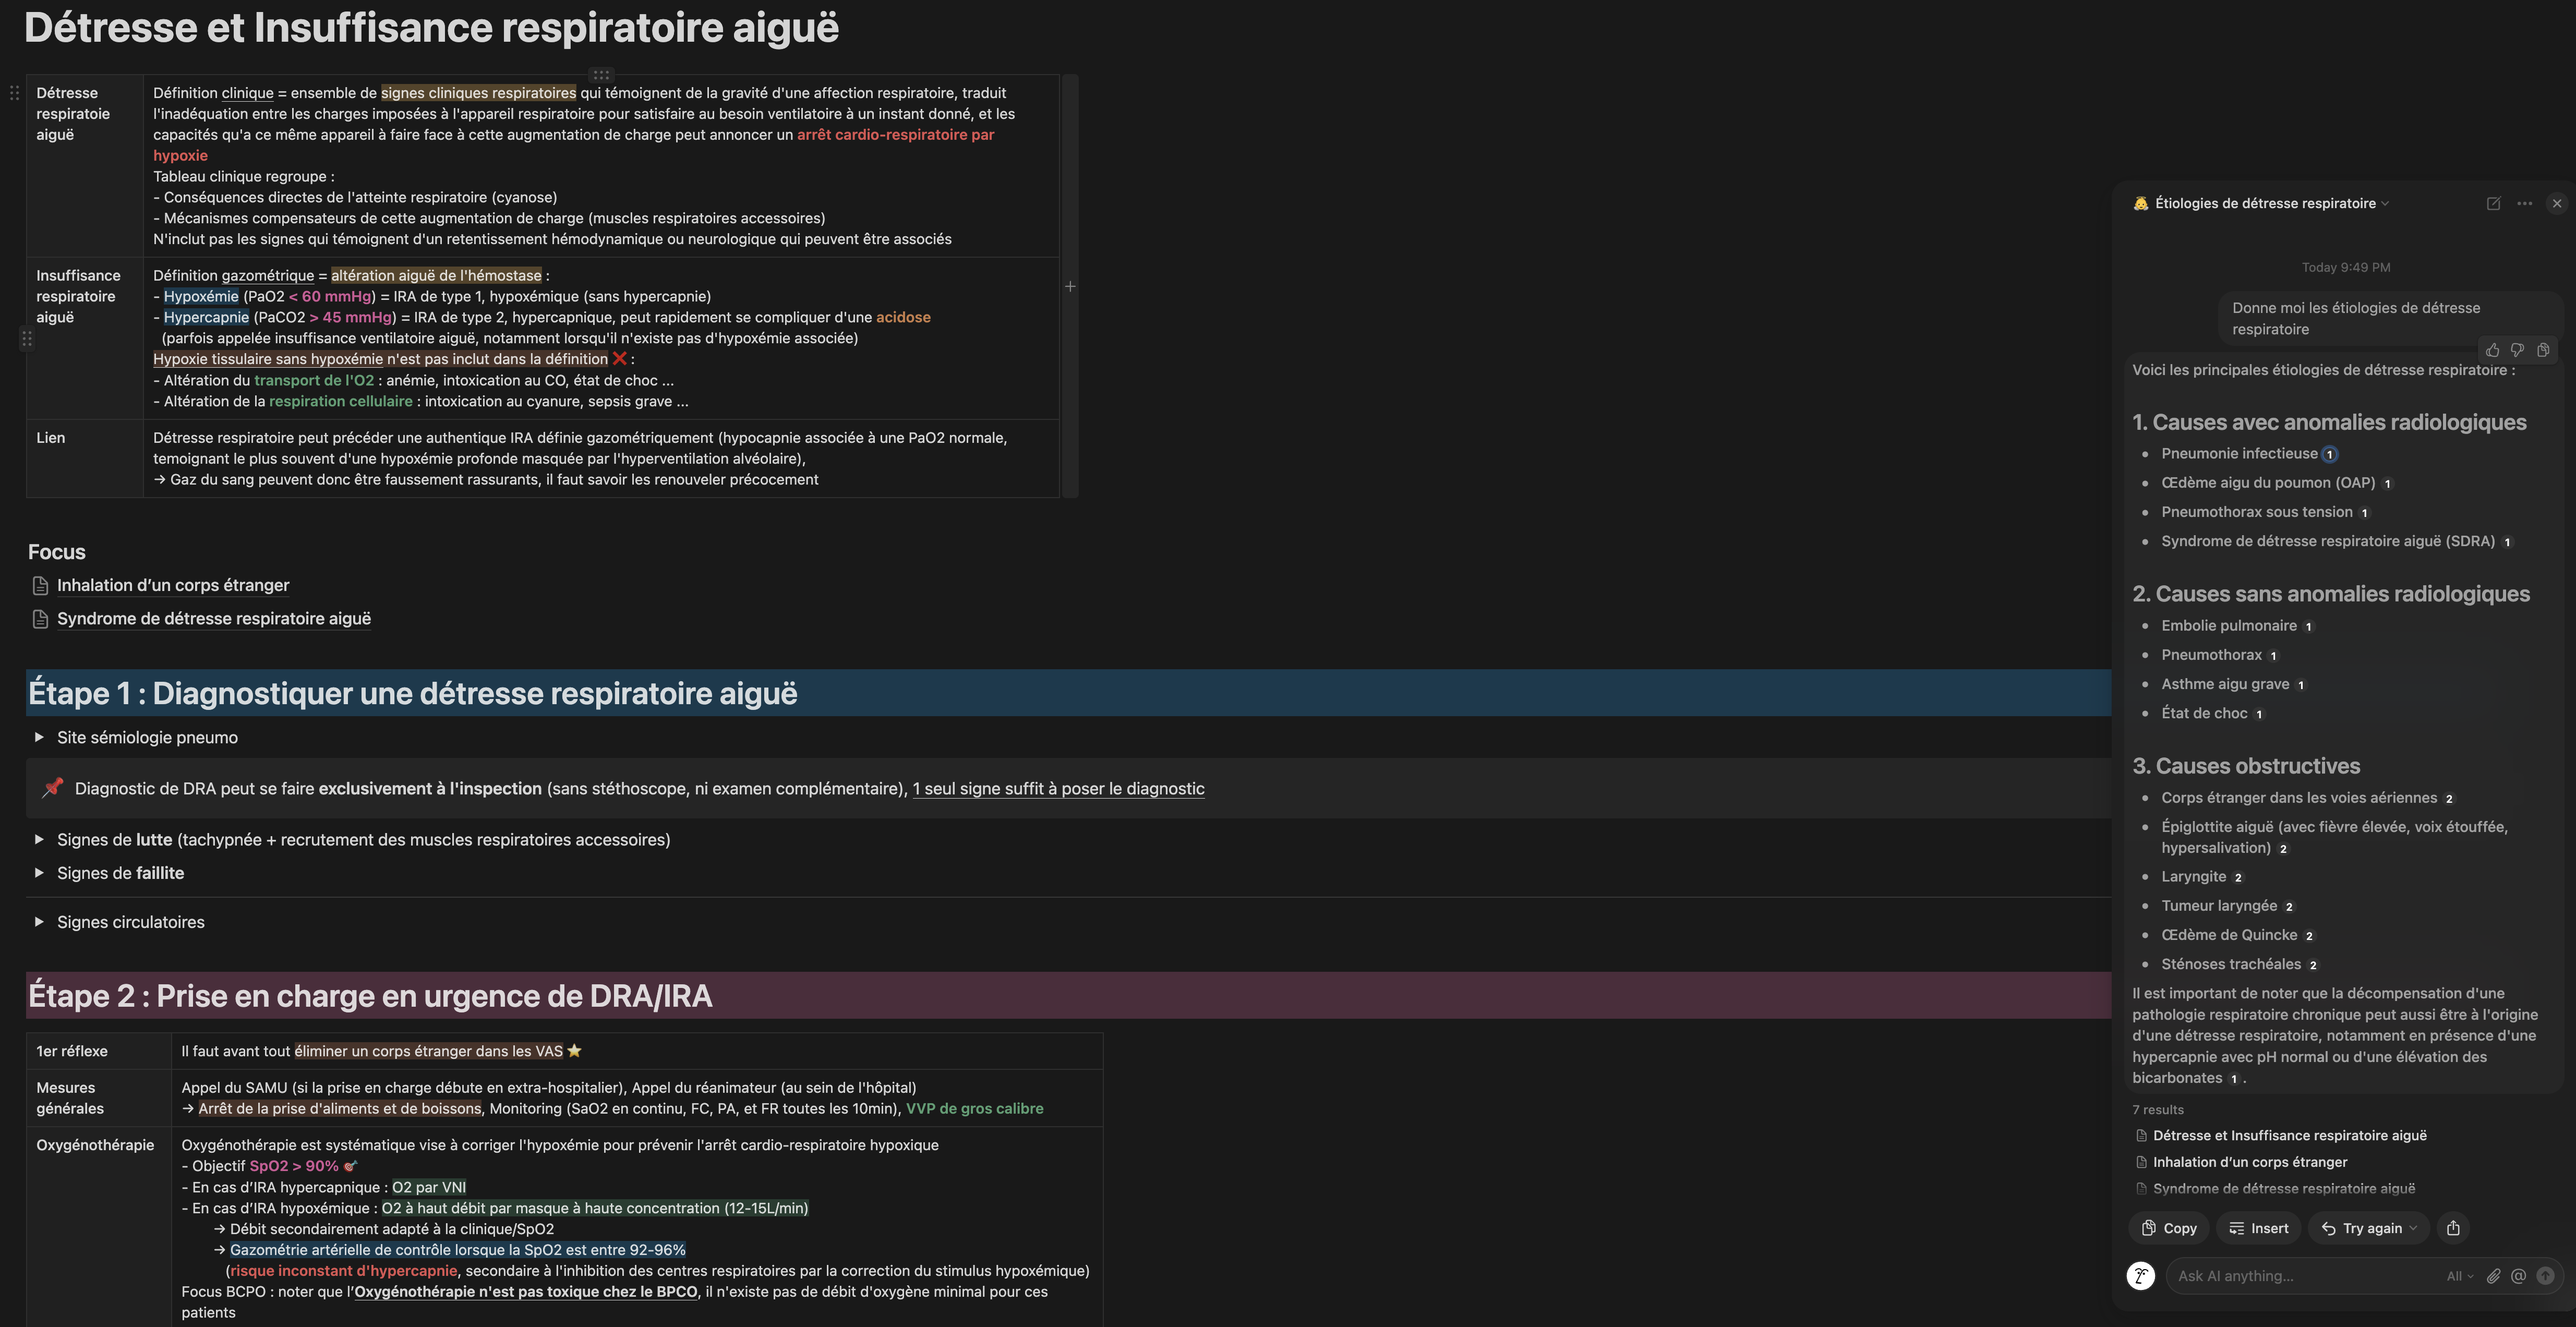Click the paperclip attach file icon
Viewport: 2576px width, 1327px height.
pyautogui.click(x=2493, y=1276)
